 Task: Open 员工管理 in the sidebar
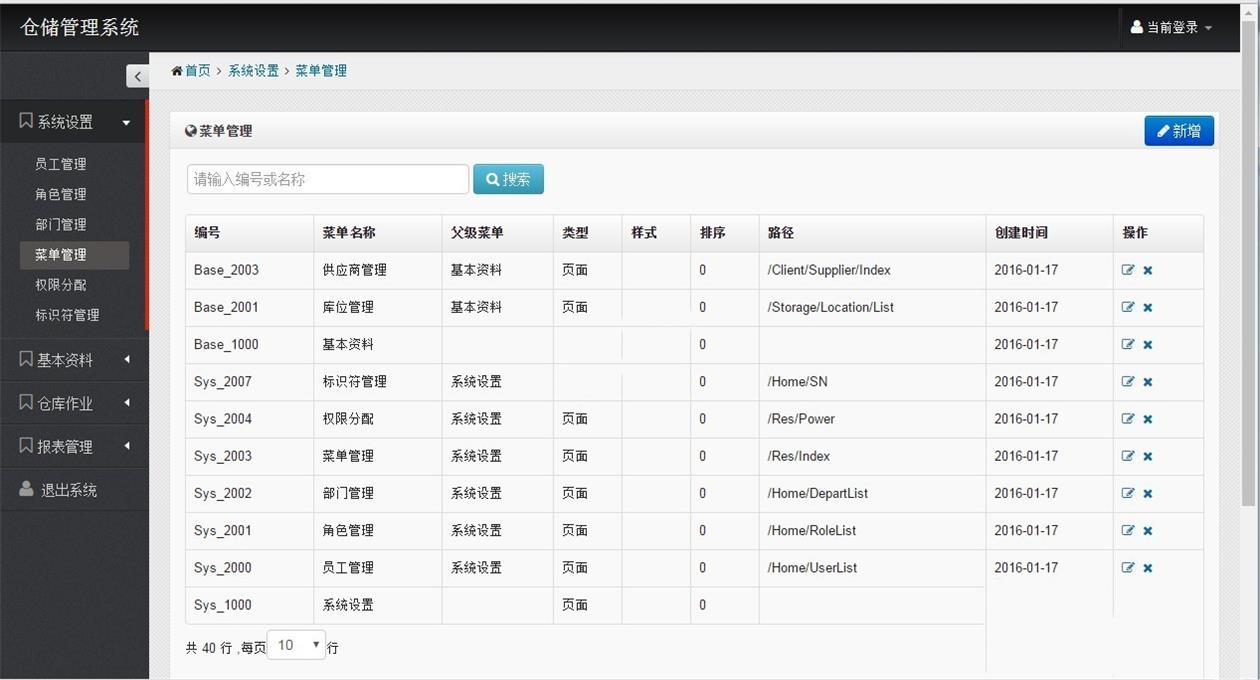pyautogui.click(x=61, y=164)
